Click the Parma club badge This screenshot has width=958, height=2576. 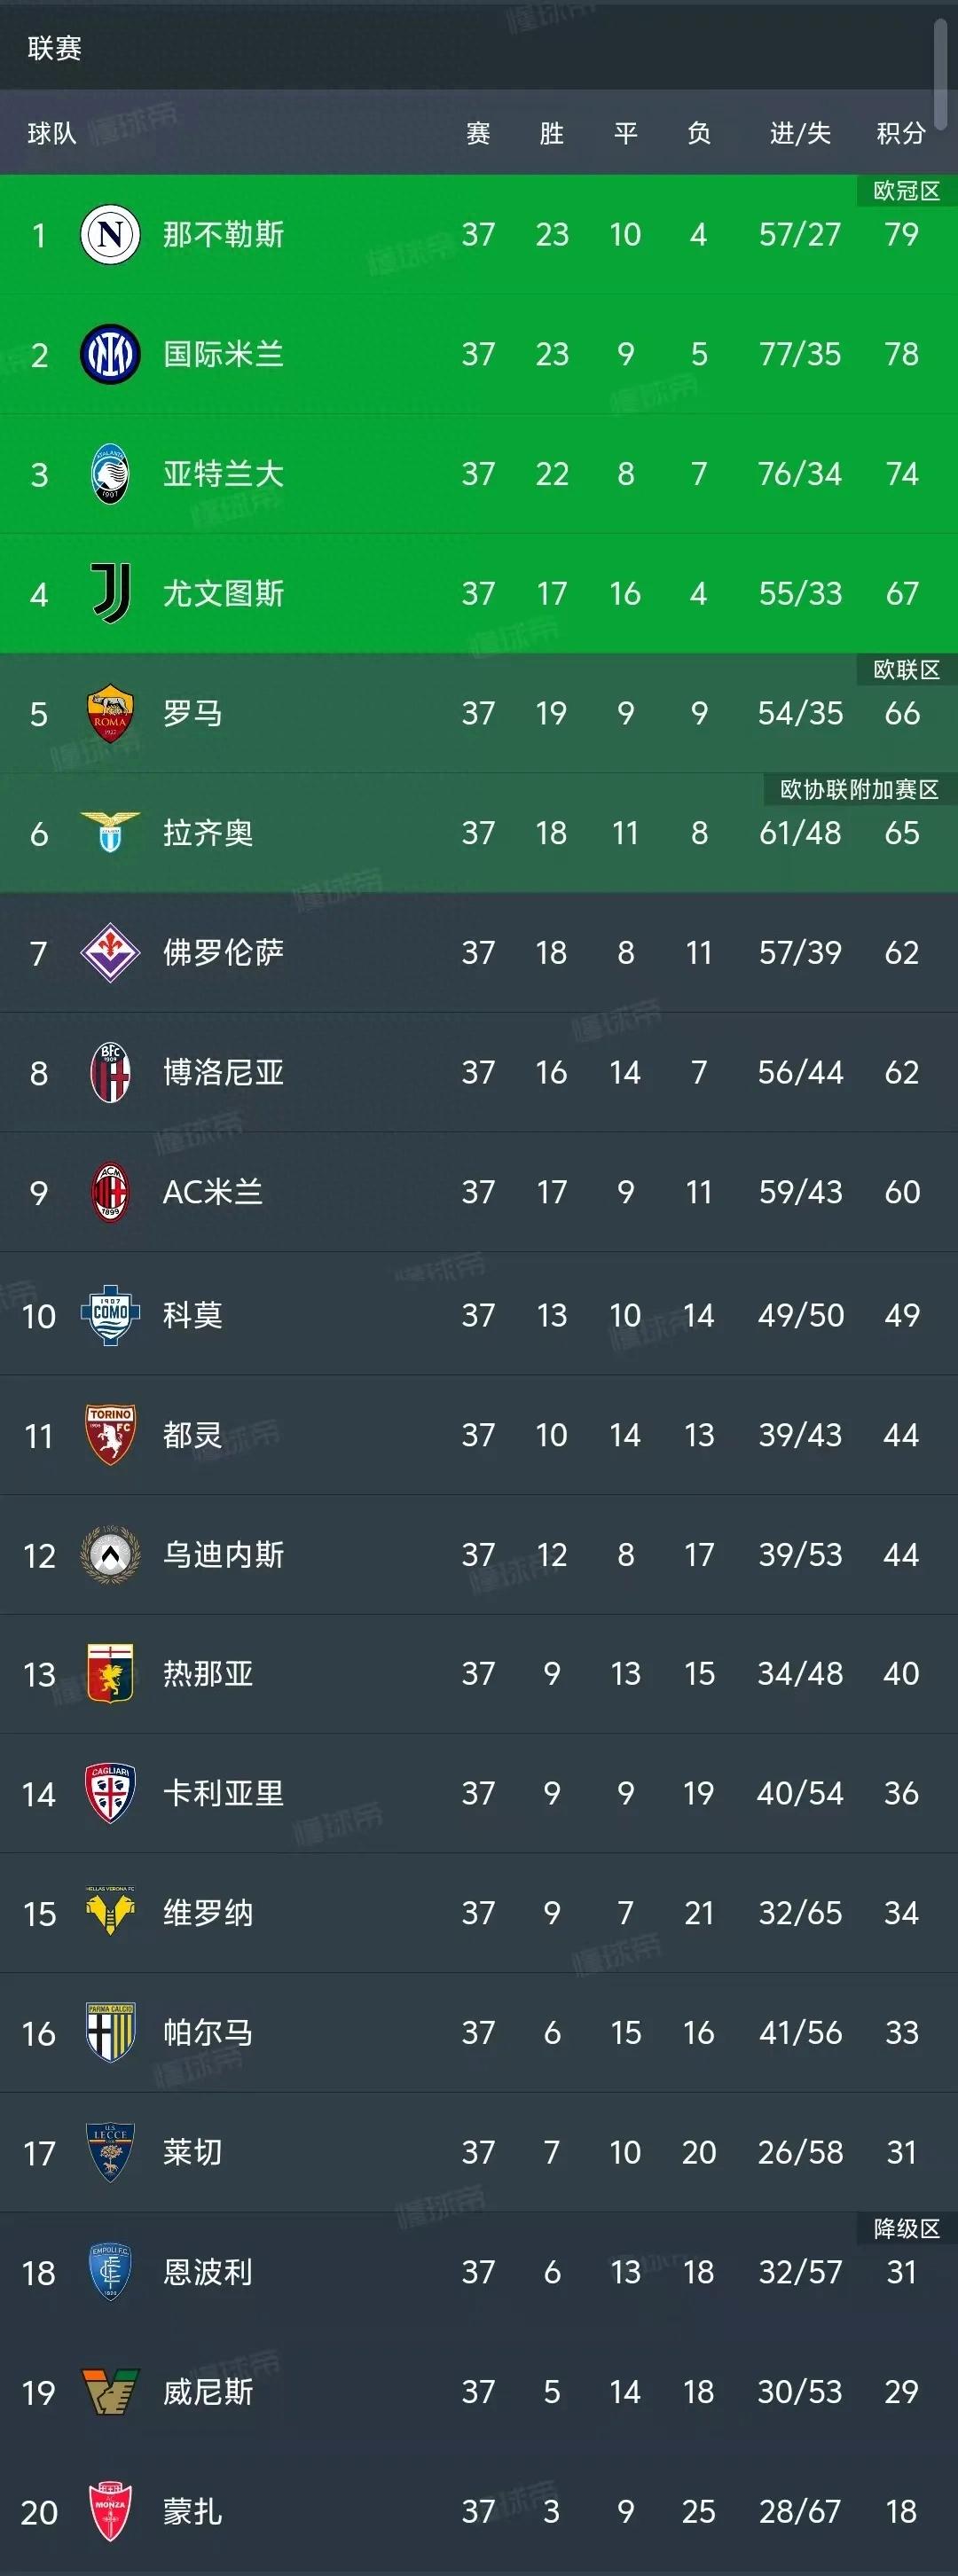[x=110, y=2032]
